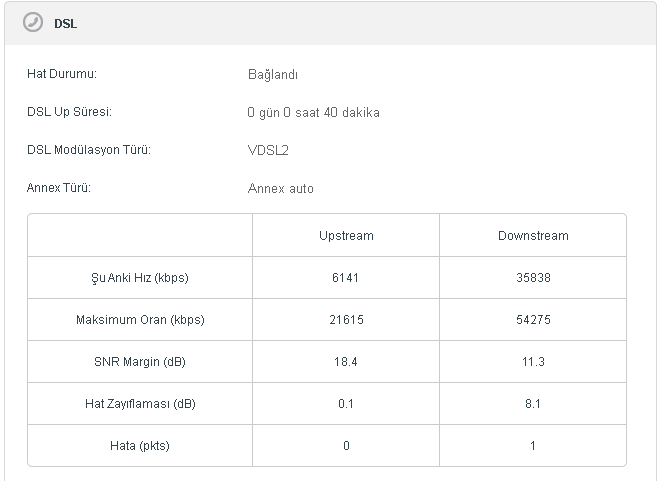Click downstream maximum rate value 54275

(533, 320)
